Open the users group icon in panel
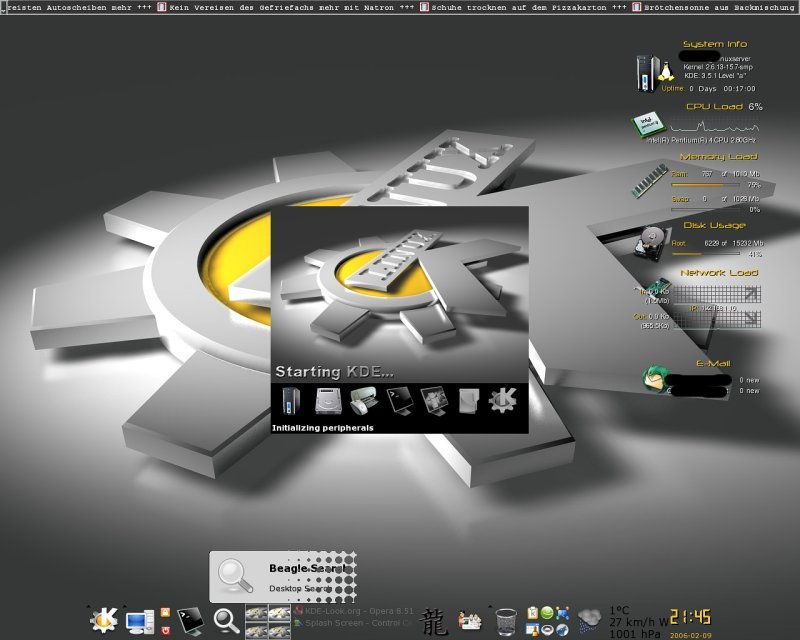 pyautogui.click(x=469, y=621)
